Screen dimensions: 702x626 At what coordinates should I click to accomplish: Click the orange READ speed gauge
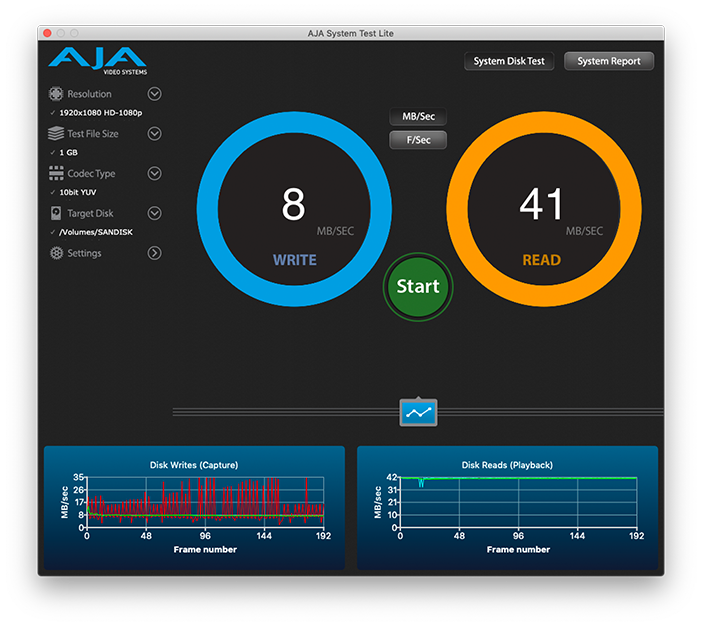click(544, 209)
